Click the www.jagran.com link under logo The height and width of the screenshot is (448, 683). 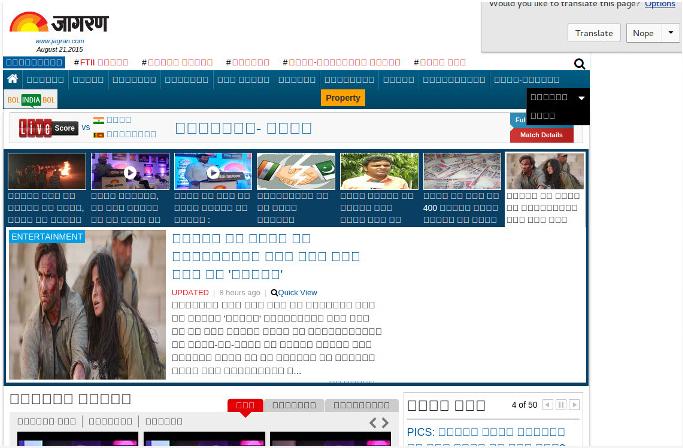coord(60,41)
